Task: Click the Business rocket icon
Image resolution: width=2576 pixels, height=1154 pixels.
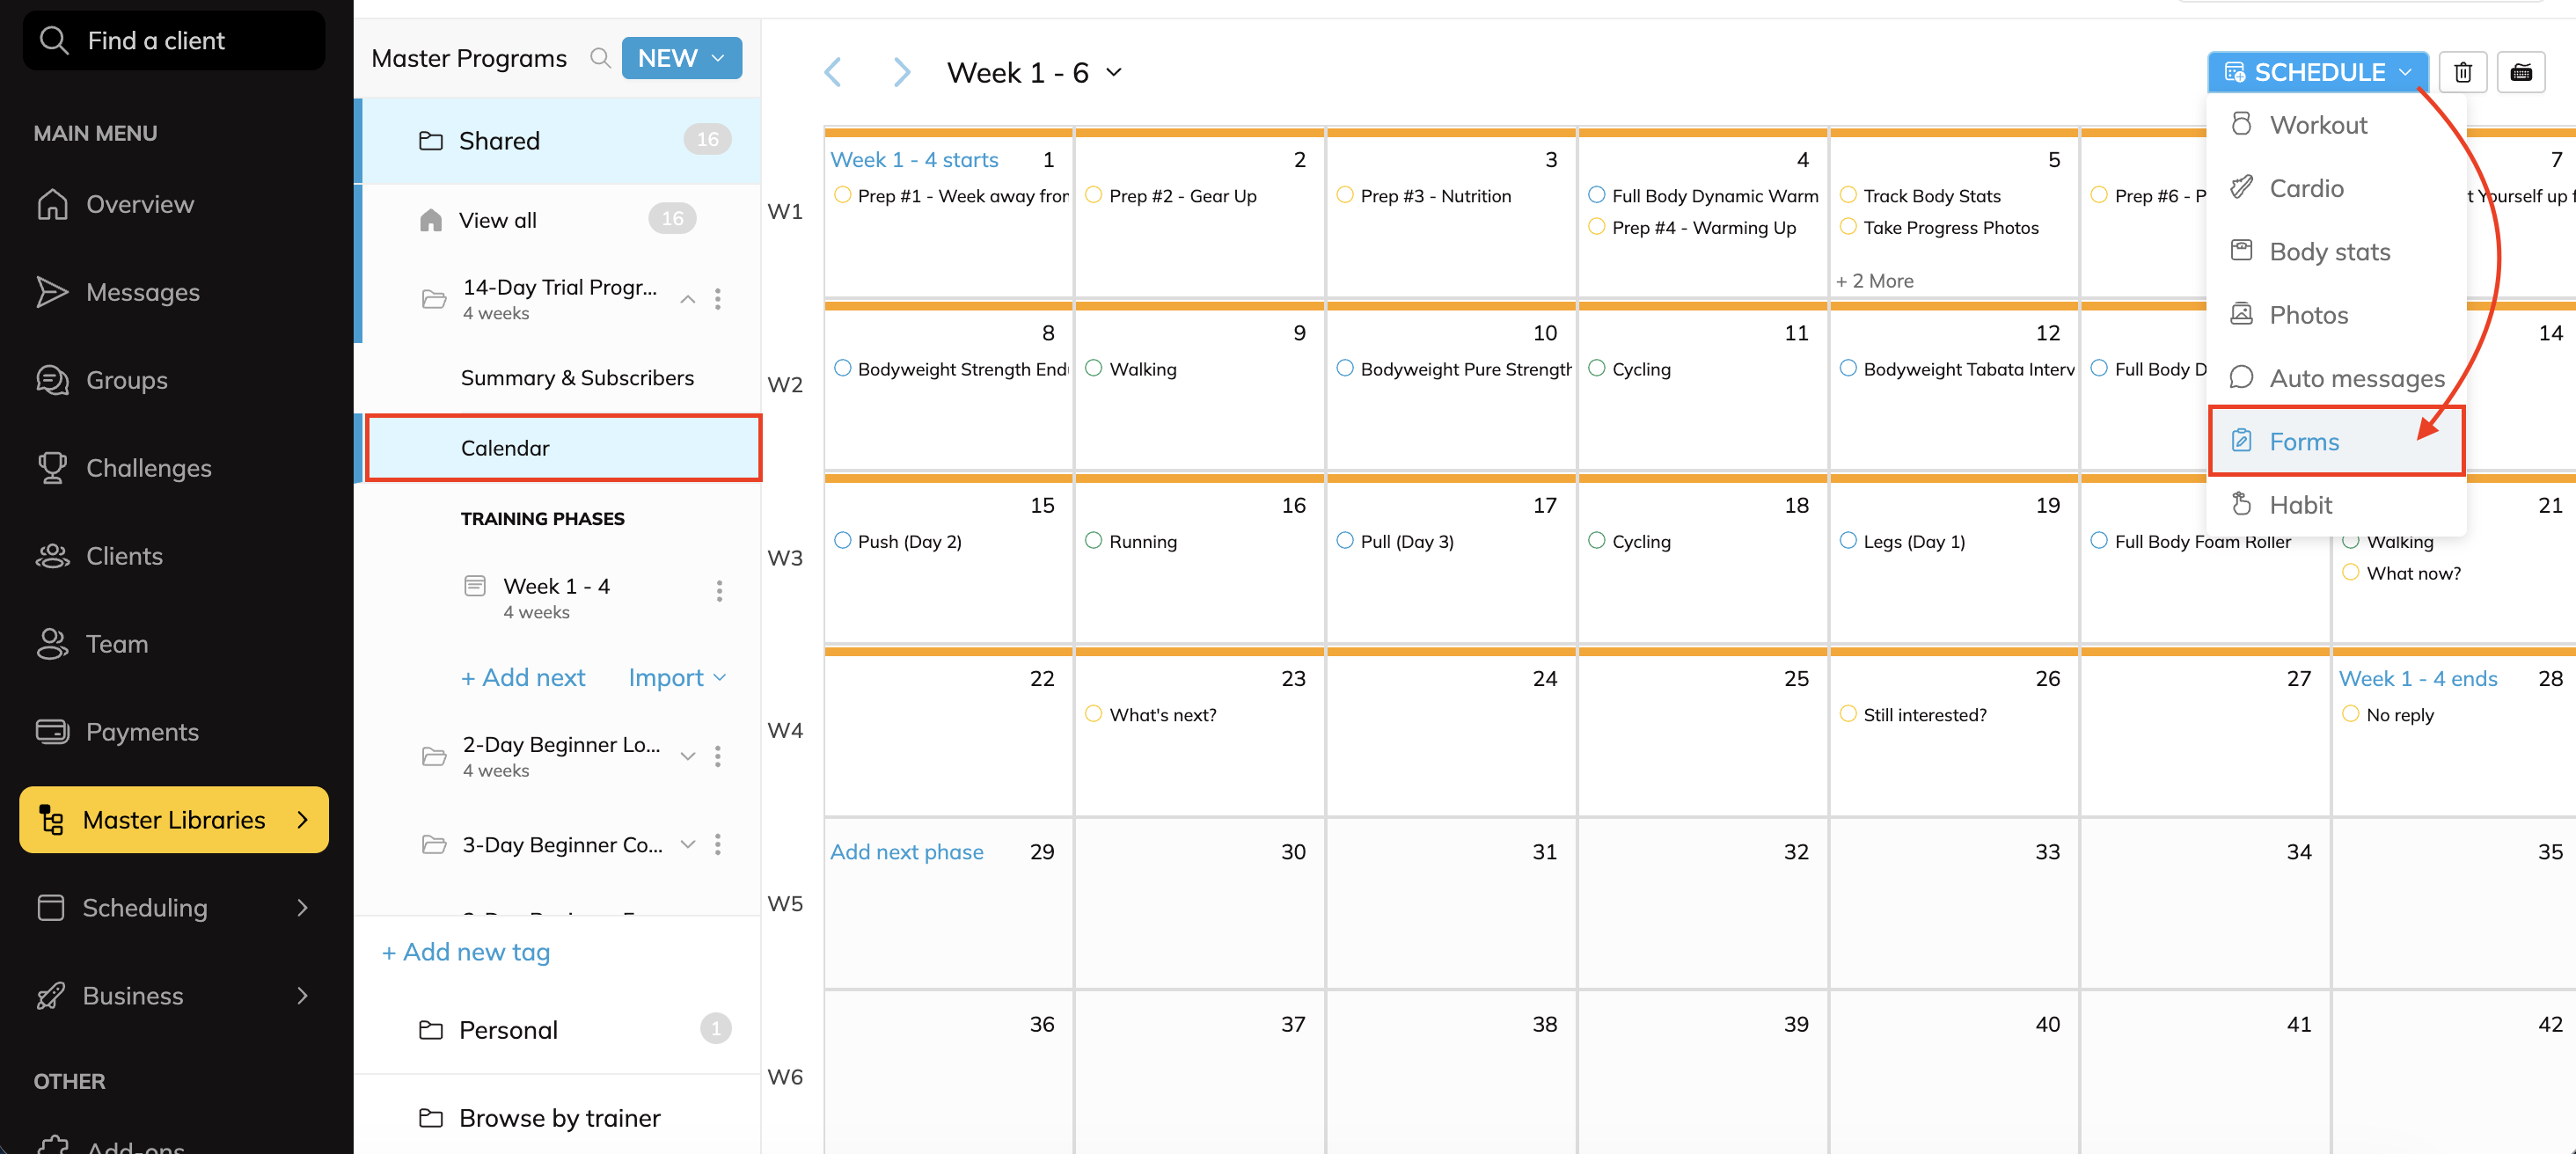Action: coord(50,996)
